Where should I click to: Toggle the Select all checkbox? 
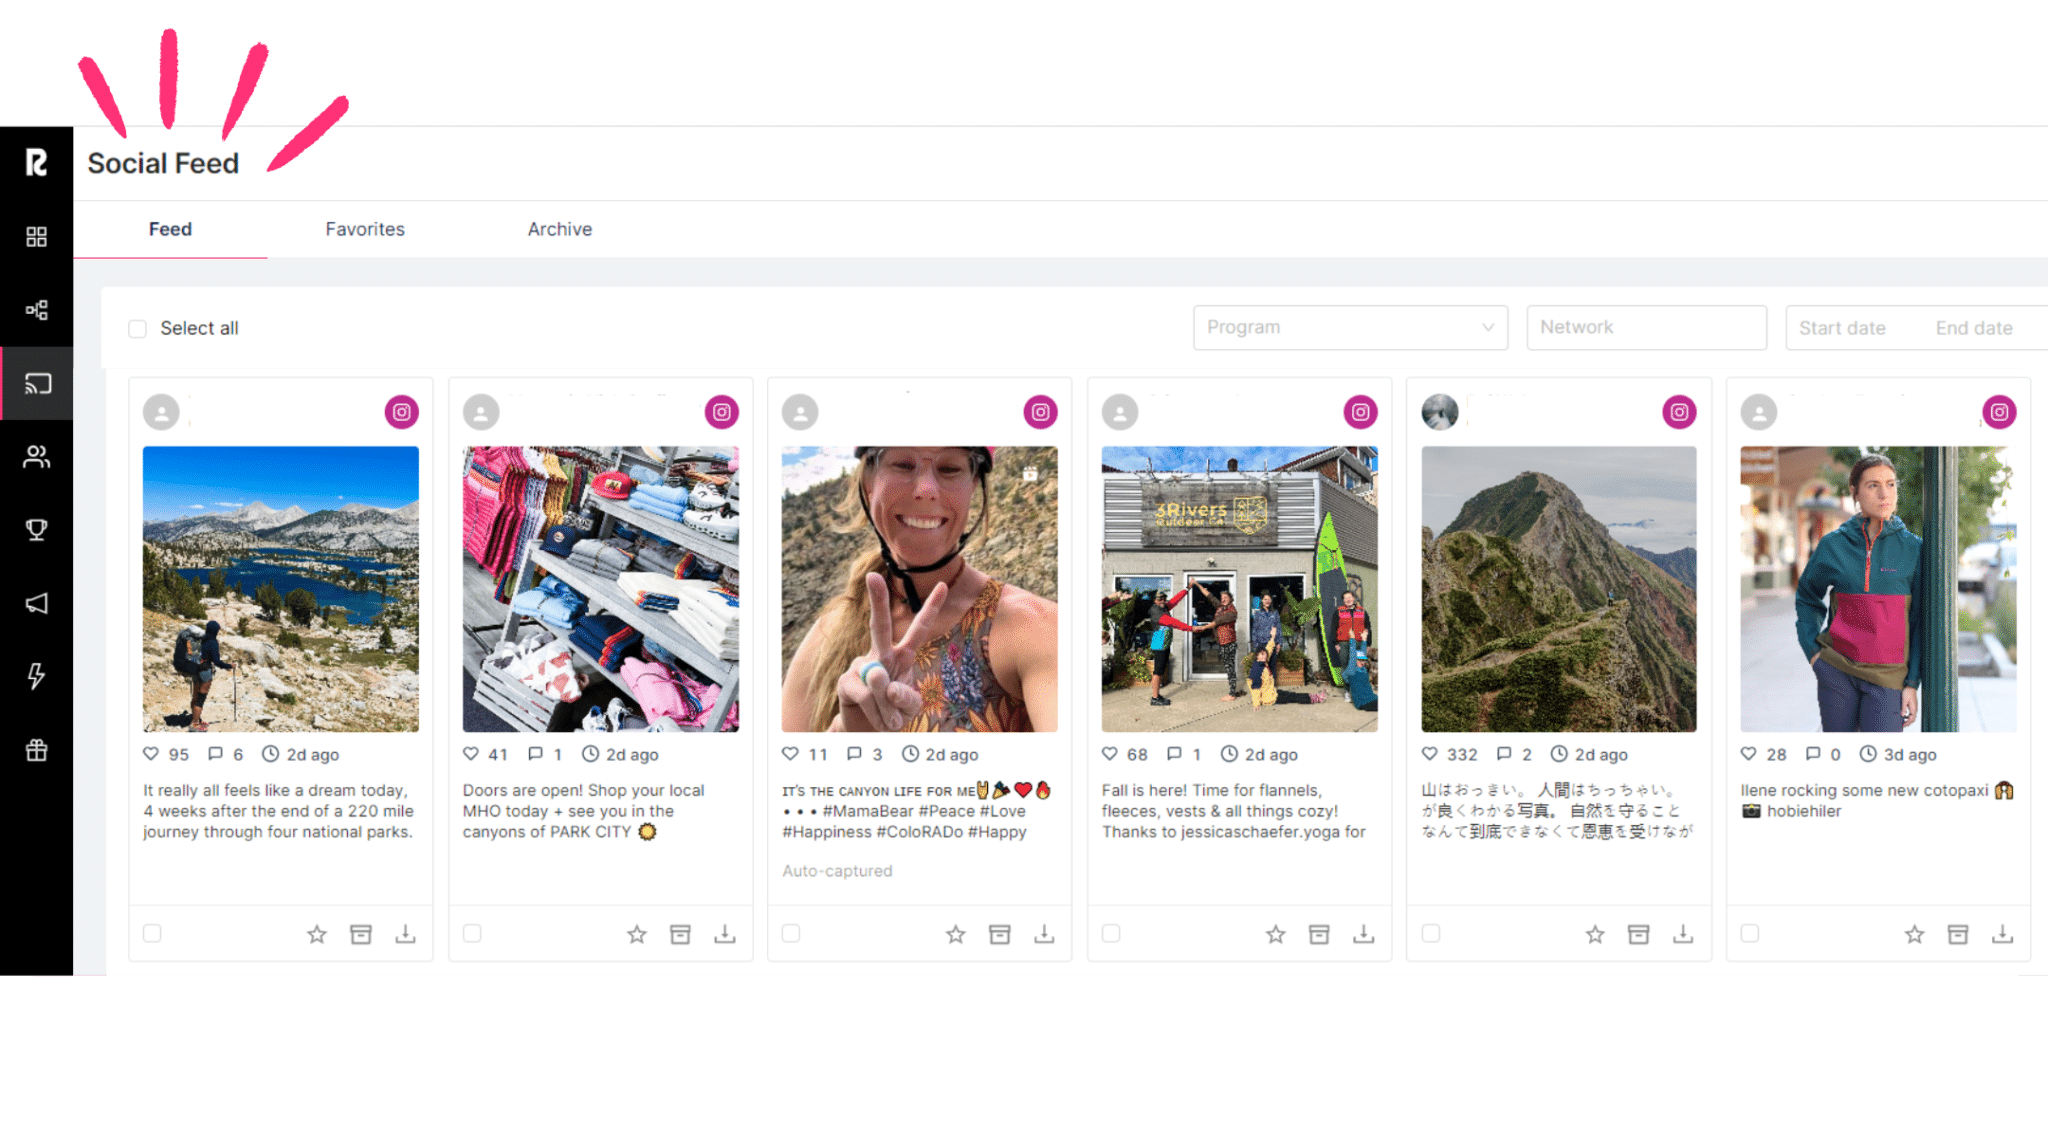(139, 328)
